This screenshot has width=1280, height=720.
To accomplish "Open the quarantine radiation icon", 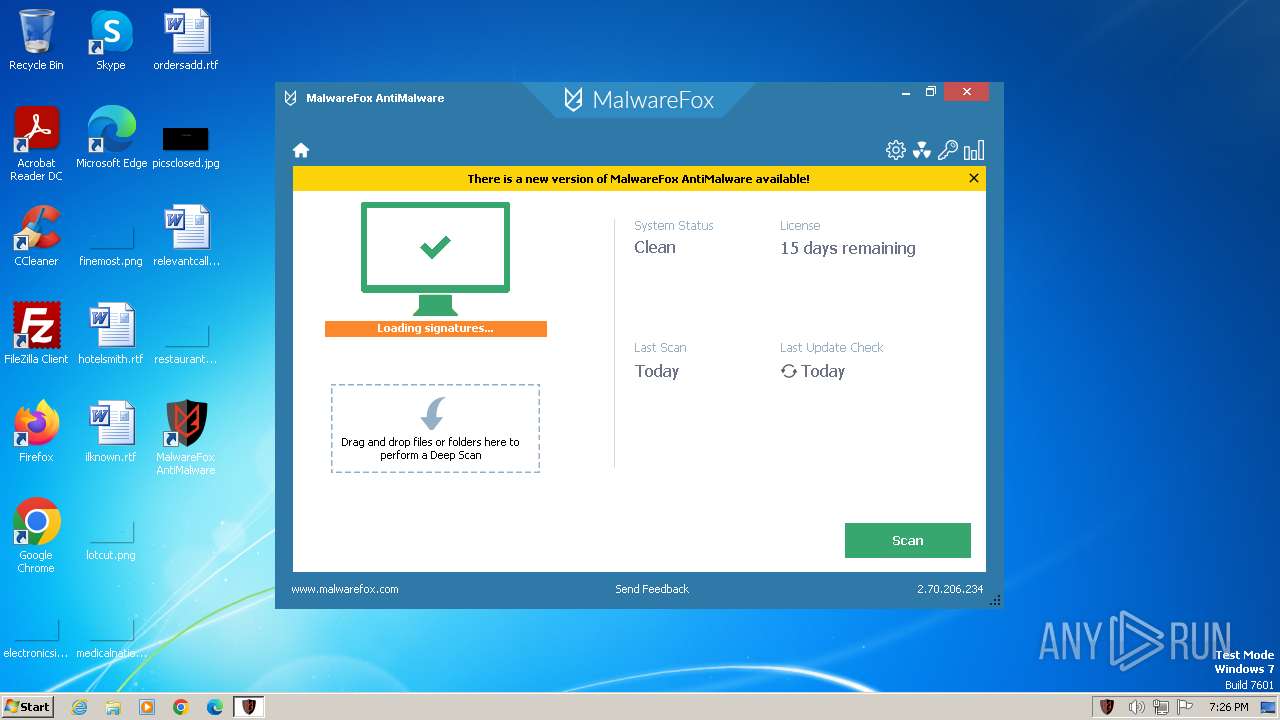I will tap(922, 150).
